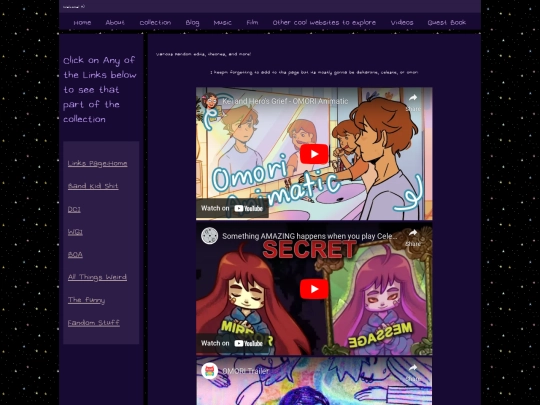Click the 'Welcome' text in top bar
The height and width of the screenshot is (405, 540).
pyautogui.click(x=74, y=7)
